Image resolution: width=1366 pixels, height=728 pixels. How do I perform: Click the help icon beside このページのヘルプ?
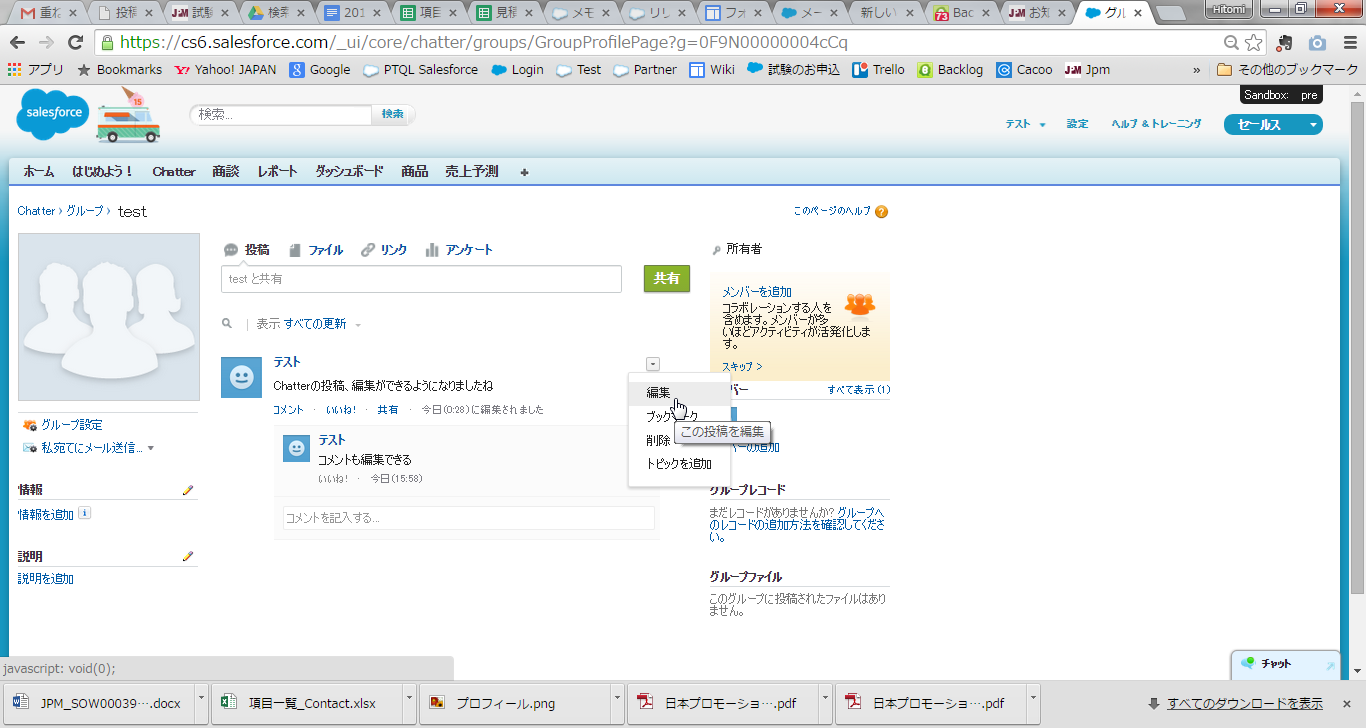881,212
